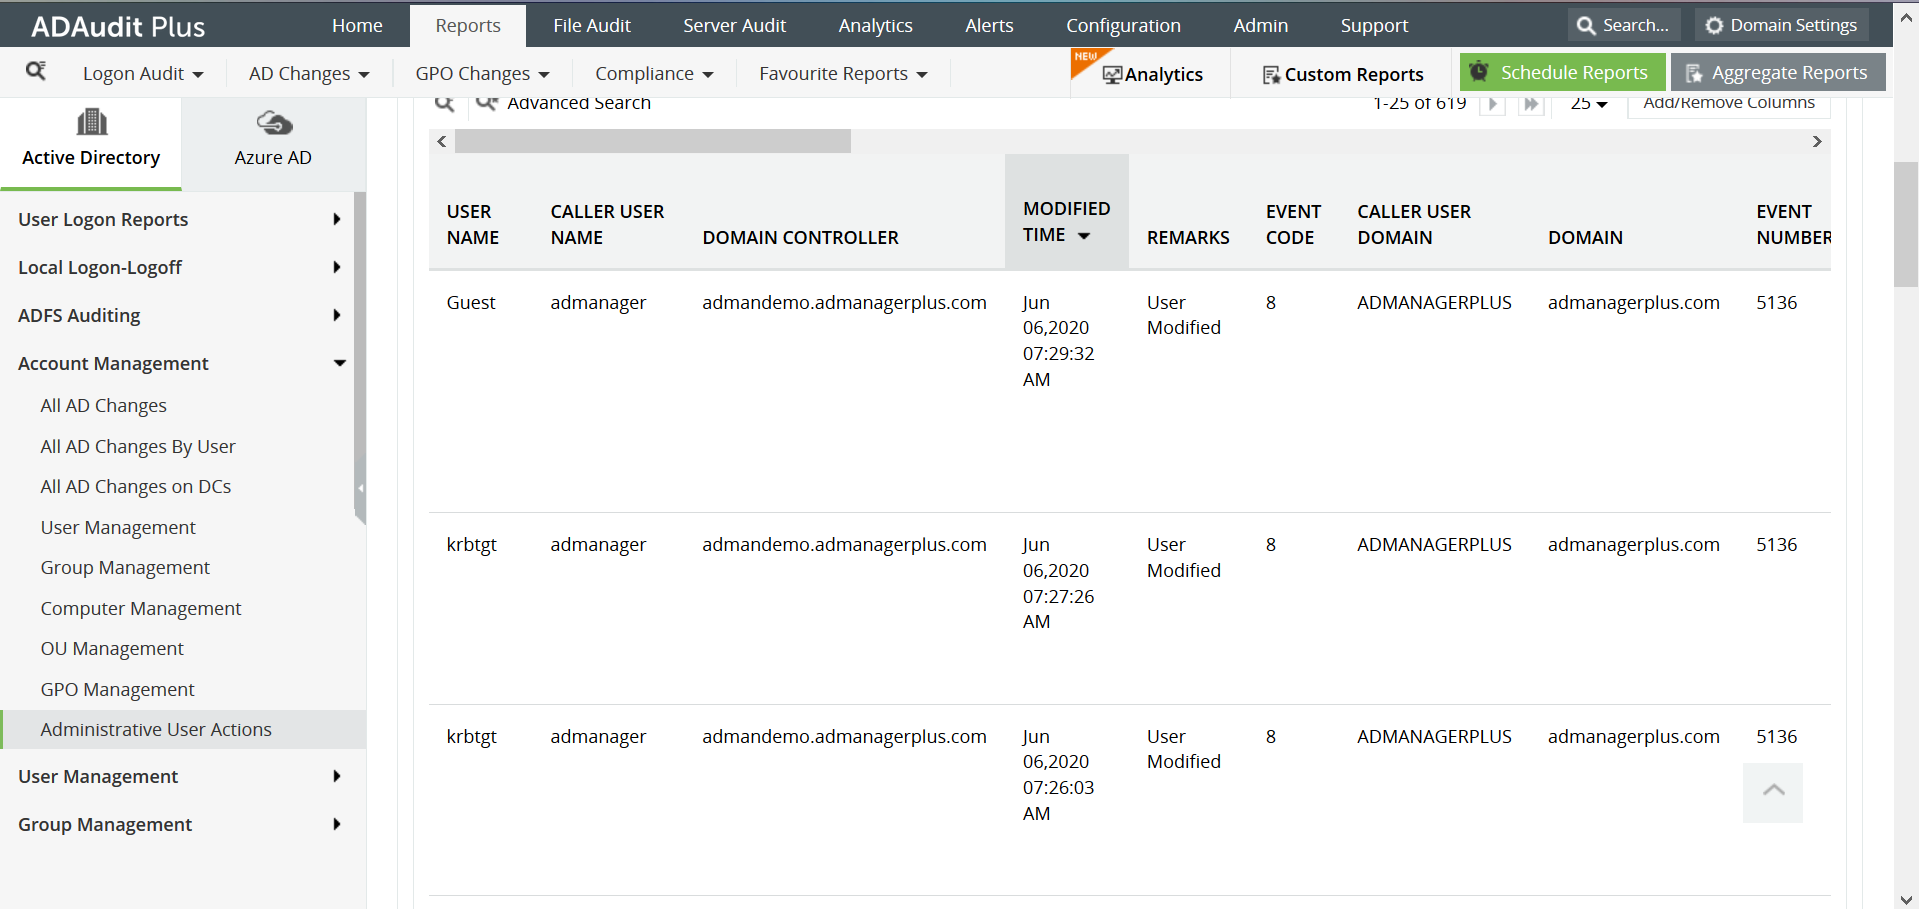
Task: Open the OU Management report
Action: click(x=112, y=649)
